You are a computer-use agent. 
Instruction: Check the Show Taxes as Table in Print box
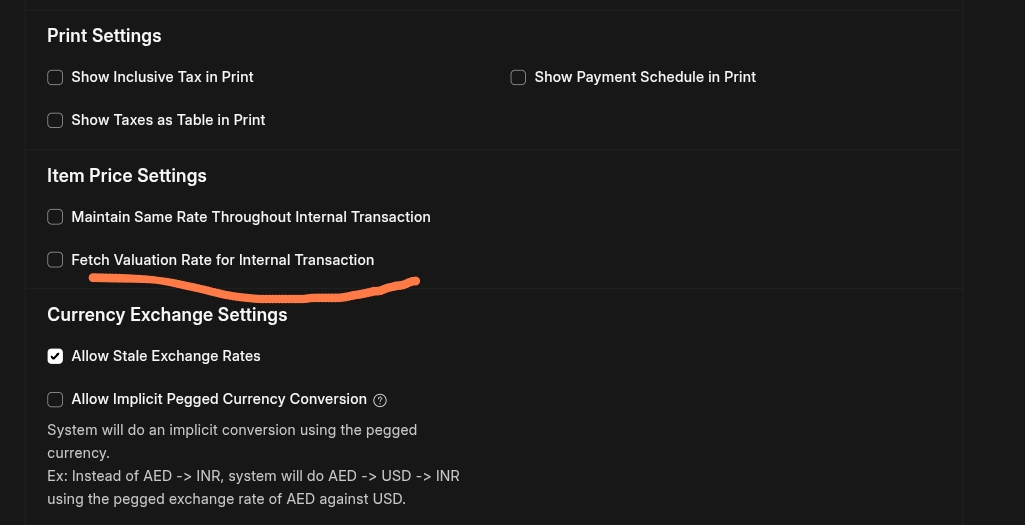coord(56,120)
